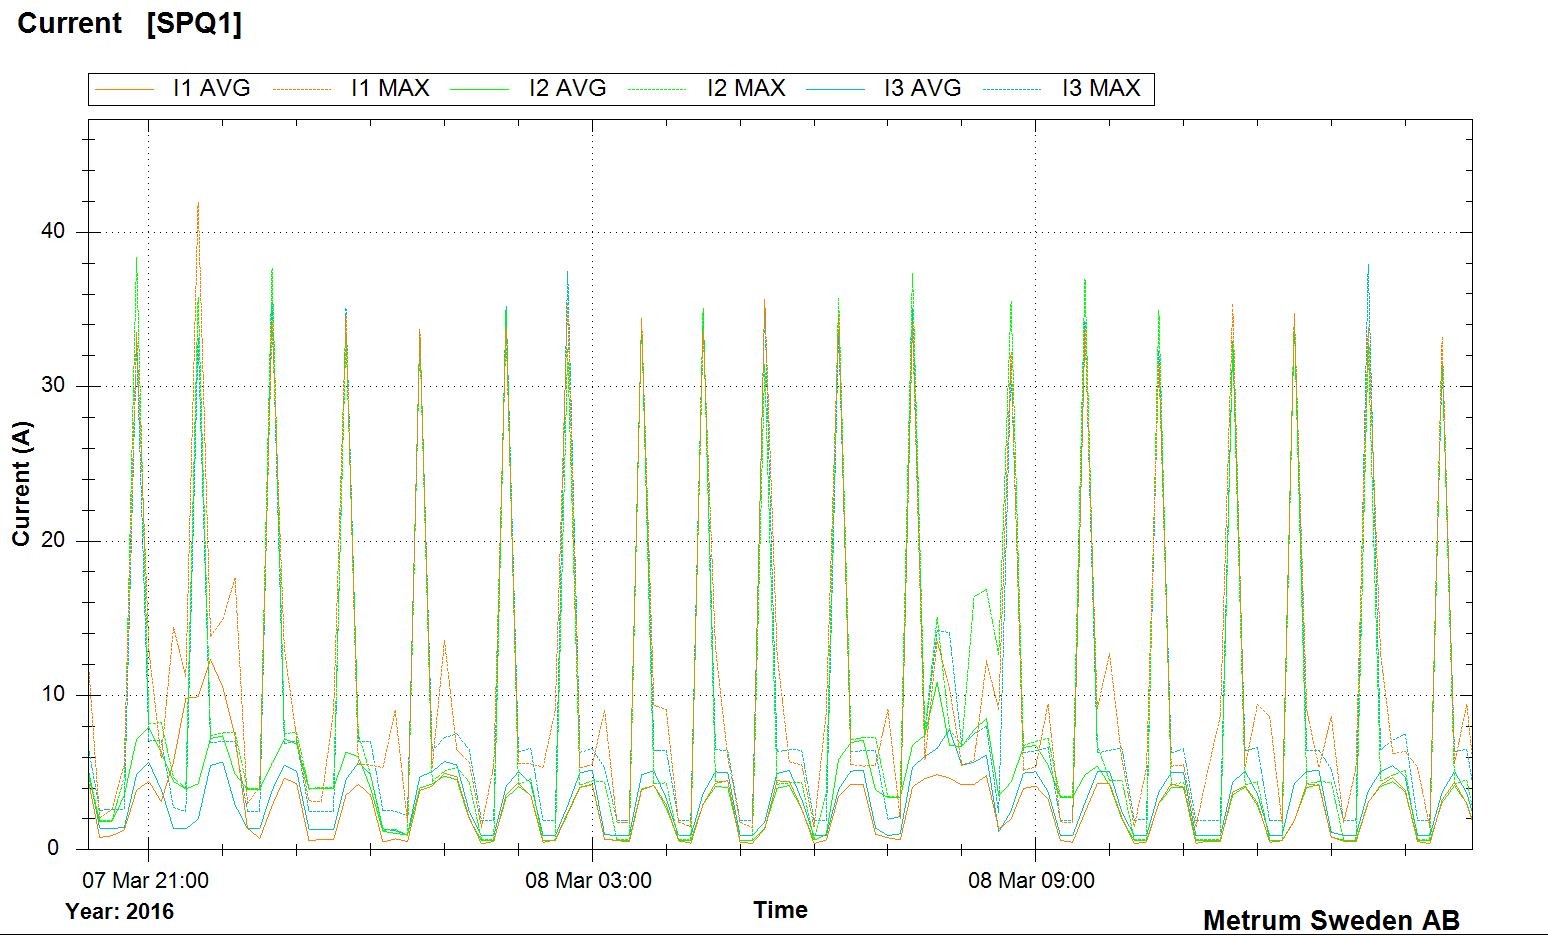Image resolution: width=1548 pixels, height=936 pixels.
Task: Click the 40 value on the current axis
Action: (x=53, y=232)
